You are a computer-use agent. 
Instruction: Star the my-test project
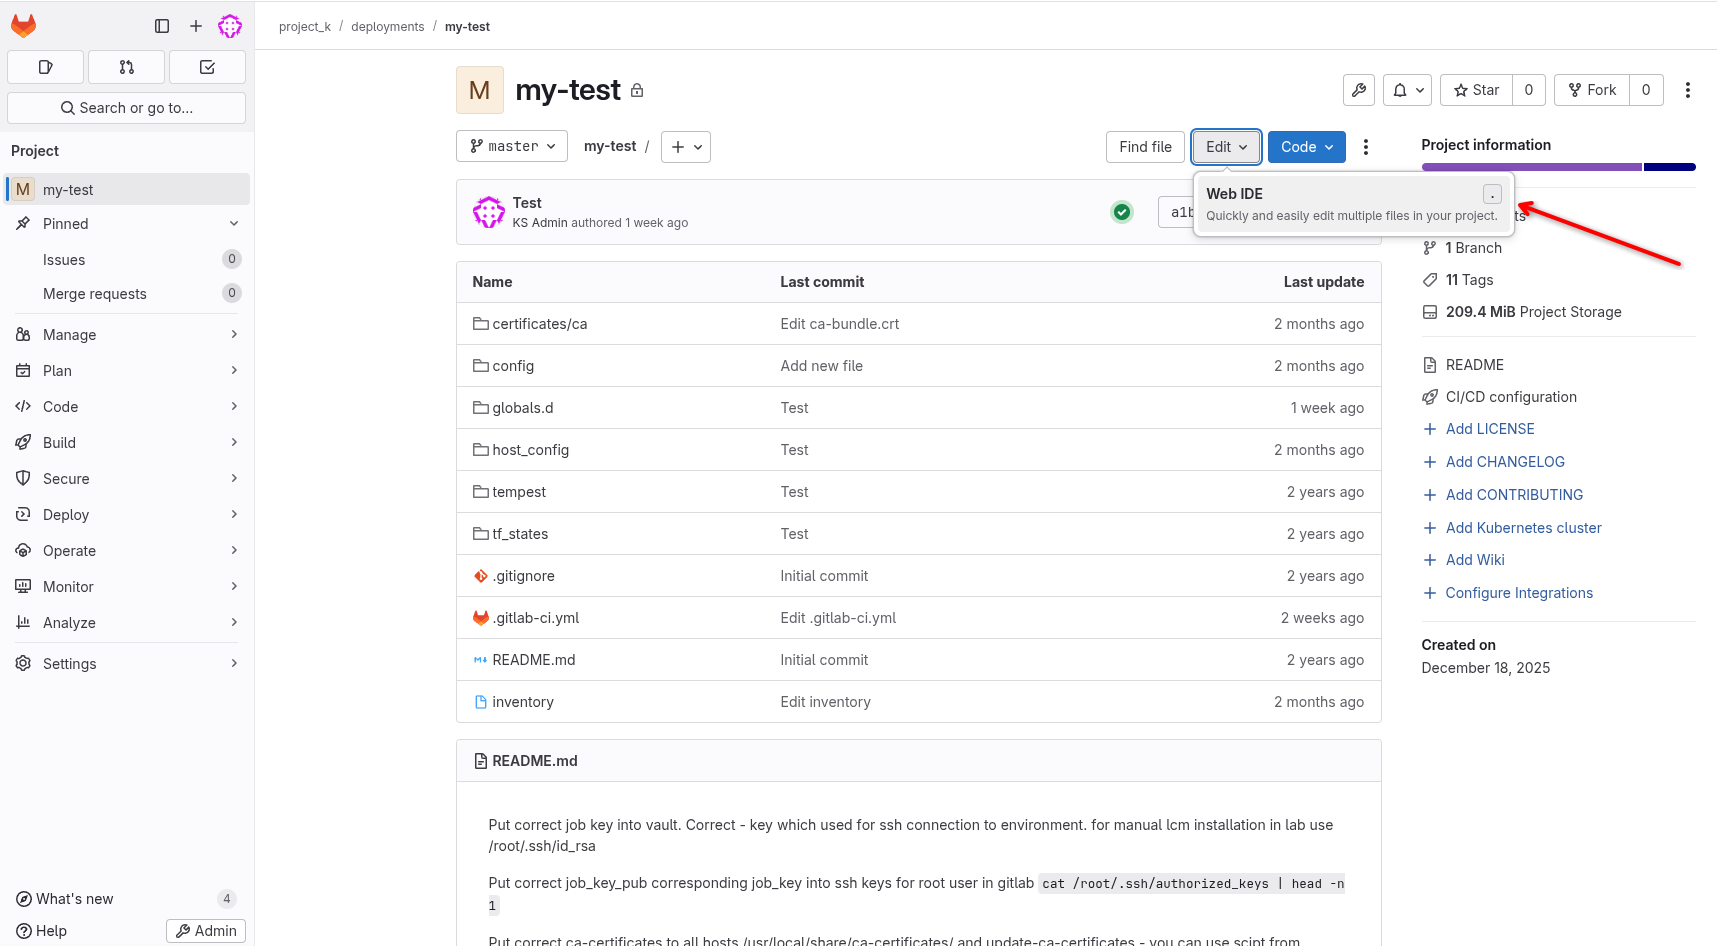coord(1476,90)
